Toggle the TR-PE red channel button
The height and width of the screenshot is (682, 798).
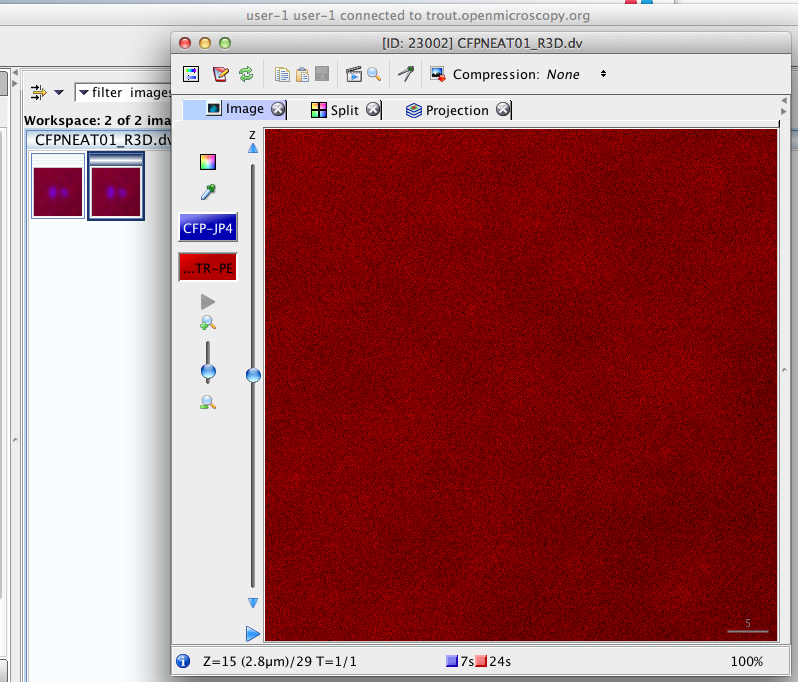(x=208, y=268)
